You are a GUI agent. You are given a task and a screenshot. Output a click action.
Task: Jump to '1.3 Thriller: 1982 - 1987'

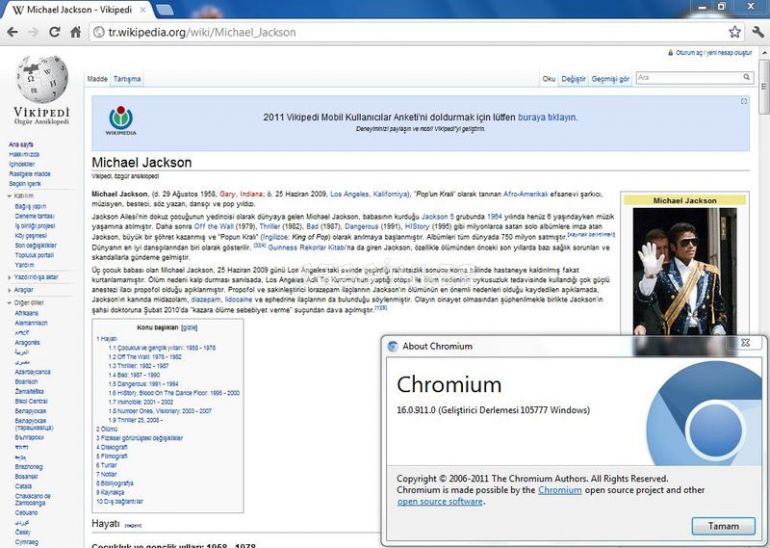pos(138,366)
